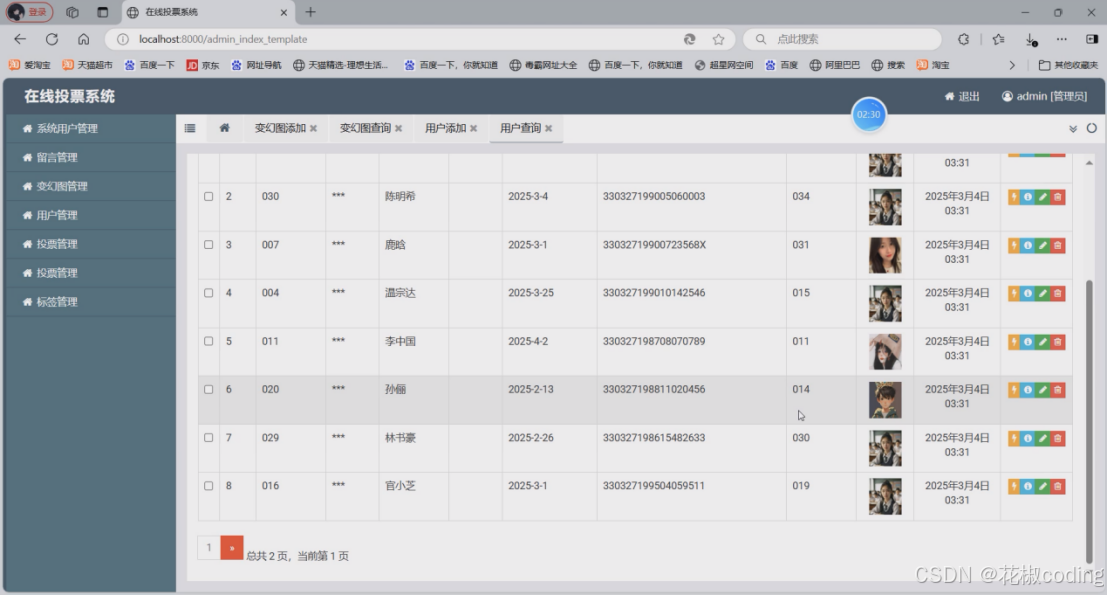Toggle sidebar with hamburger list icon
The height and width of the screenshot is (595, 1108).
(190, 128)
